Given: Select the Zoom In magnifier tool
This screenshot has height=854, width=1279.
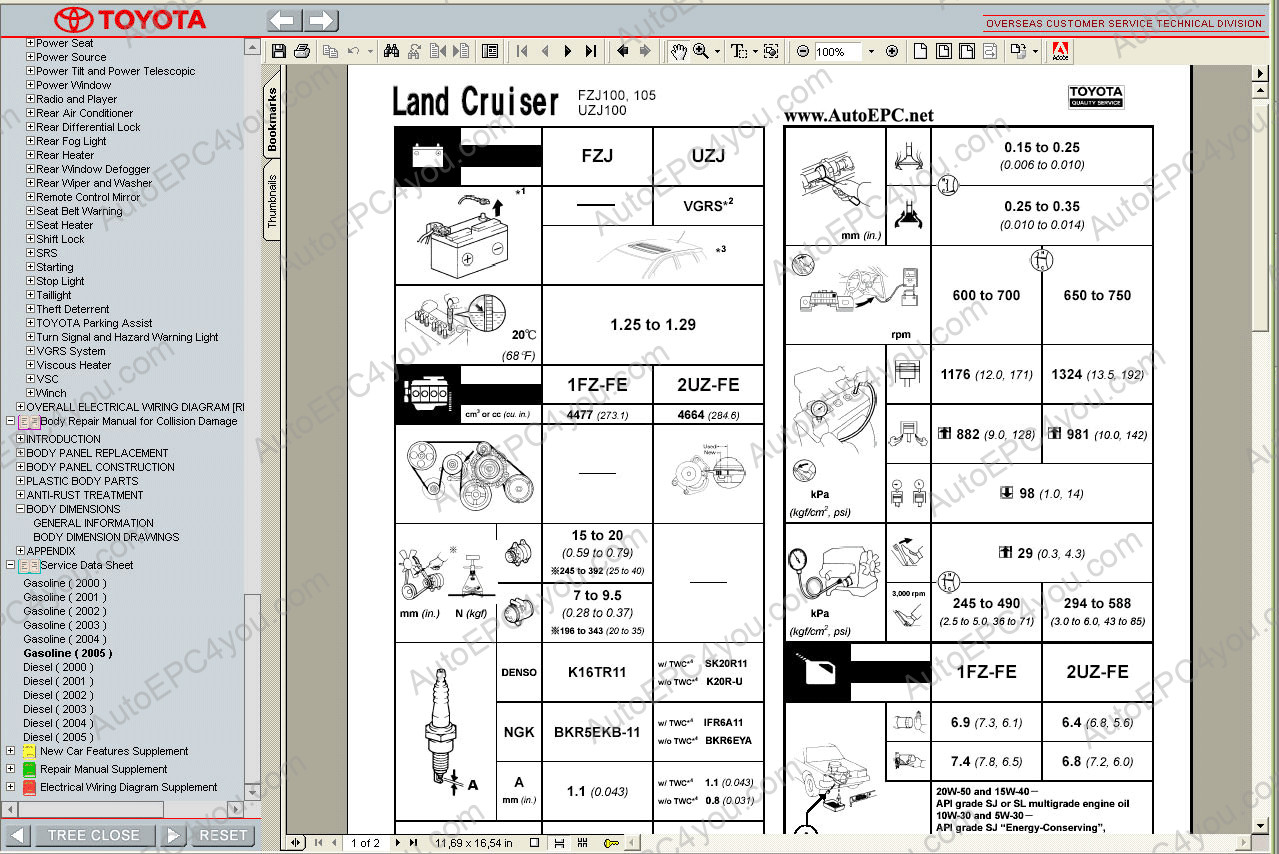Looking at the screenshot, I should click(x=701, y=51).
